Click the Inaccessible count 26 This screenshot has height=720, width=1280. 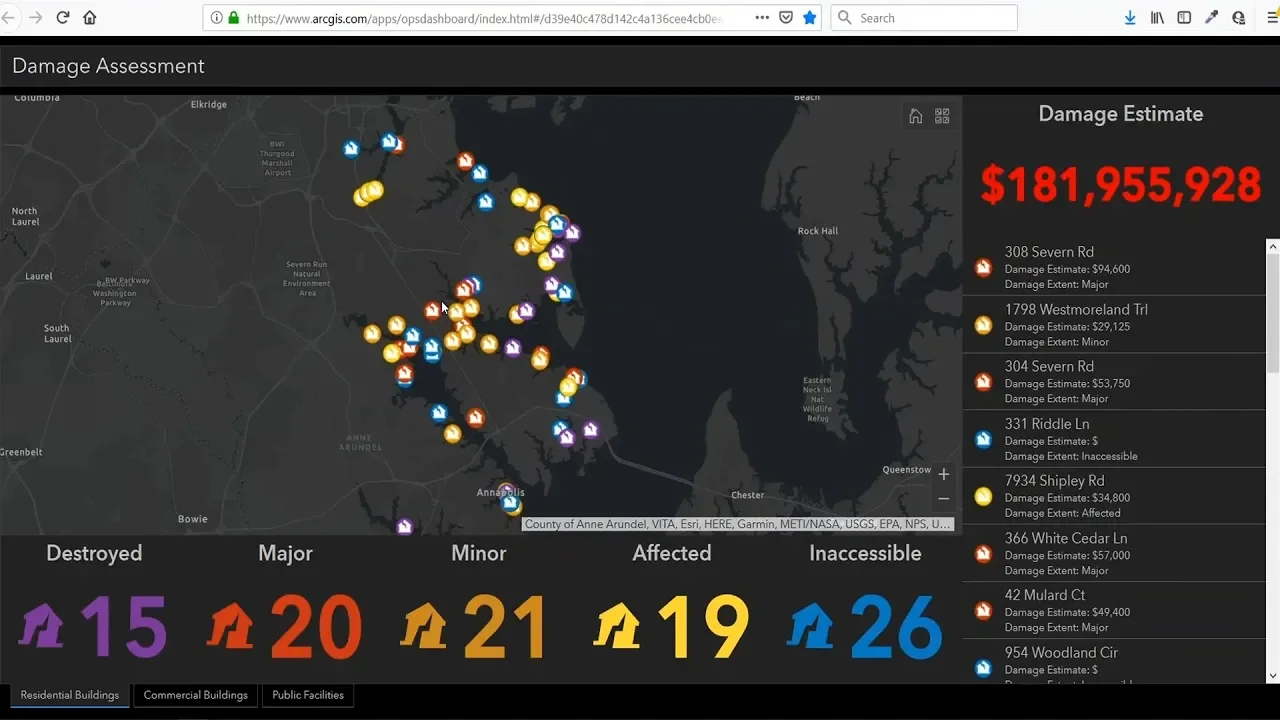896,628
